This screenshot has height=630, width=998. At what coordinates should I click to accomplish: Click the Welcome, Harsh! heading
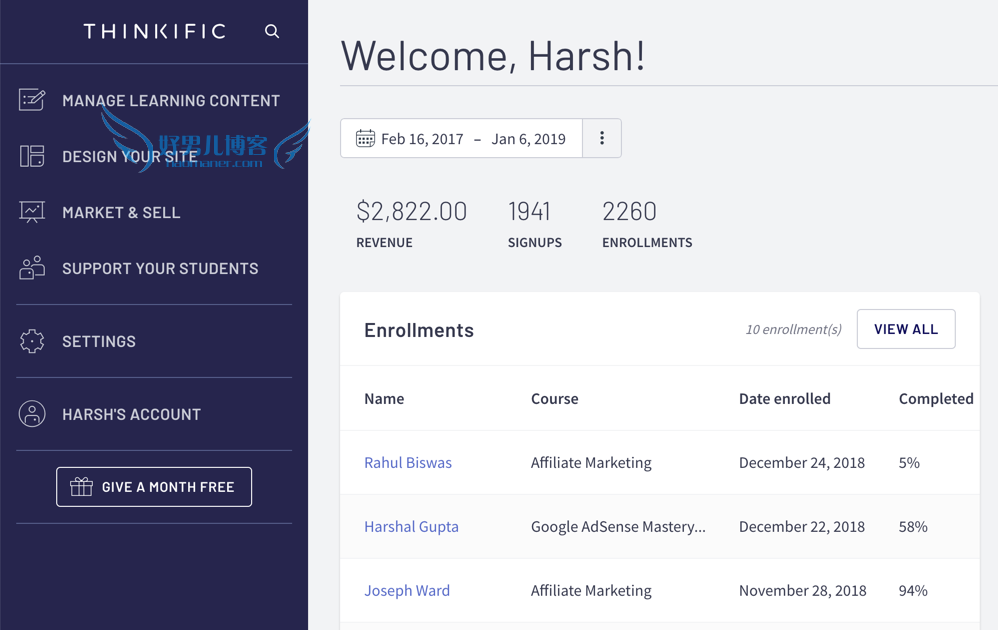click(493, 56)
